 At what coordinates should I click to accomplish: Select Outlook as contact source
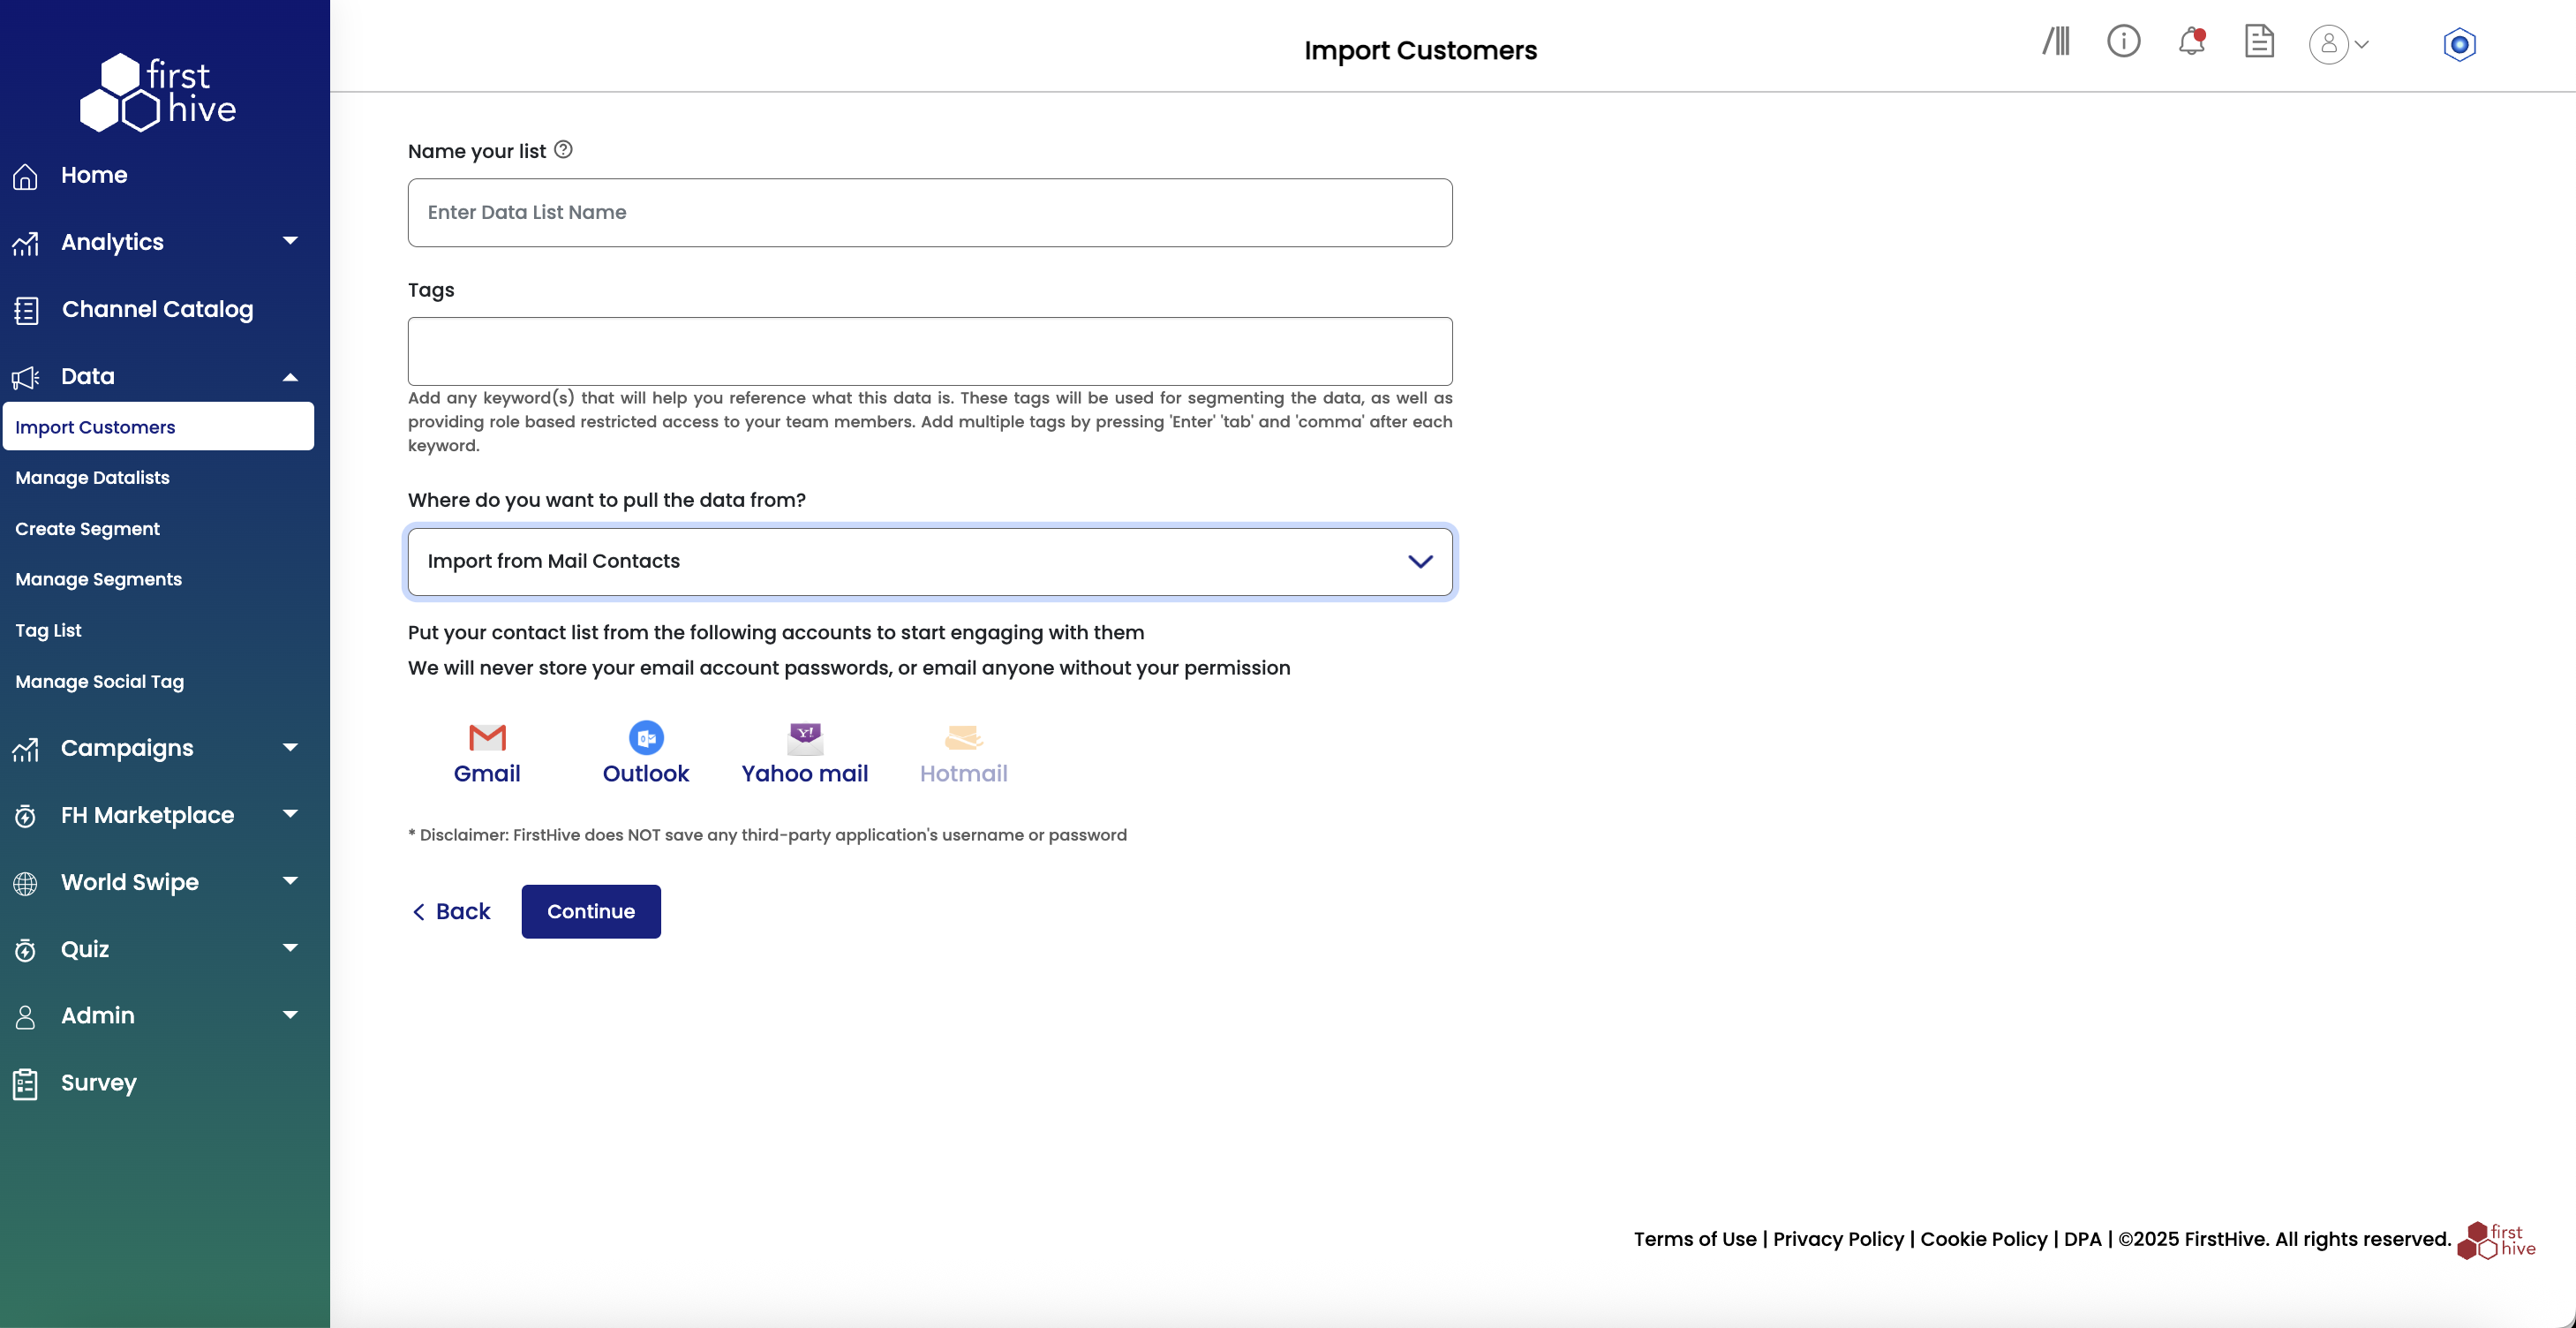646,754
